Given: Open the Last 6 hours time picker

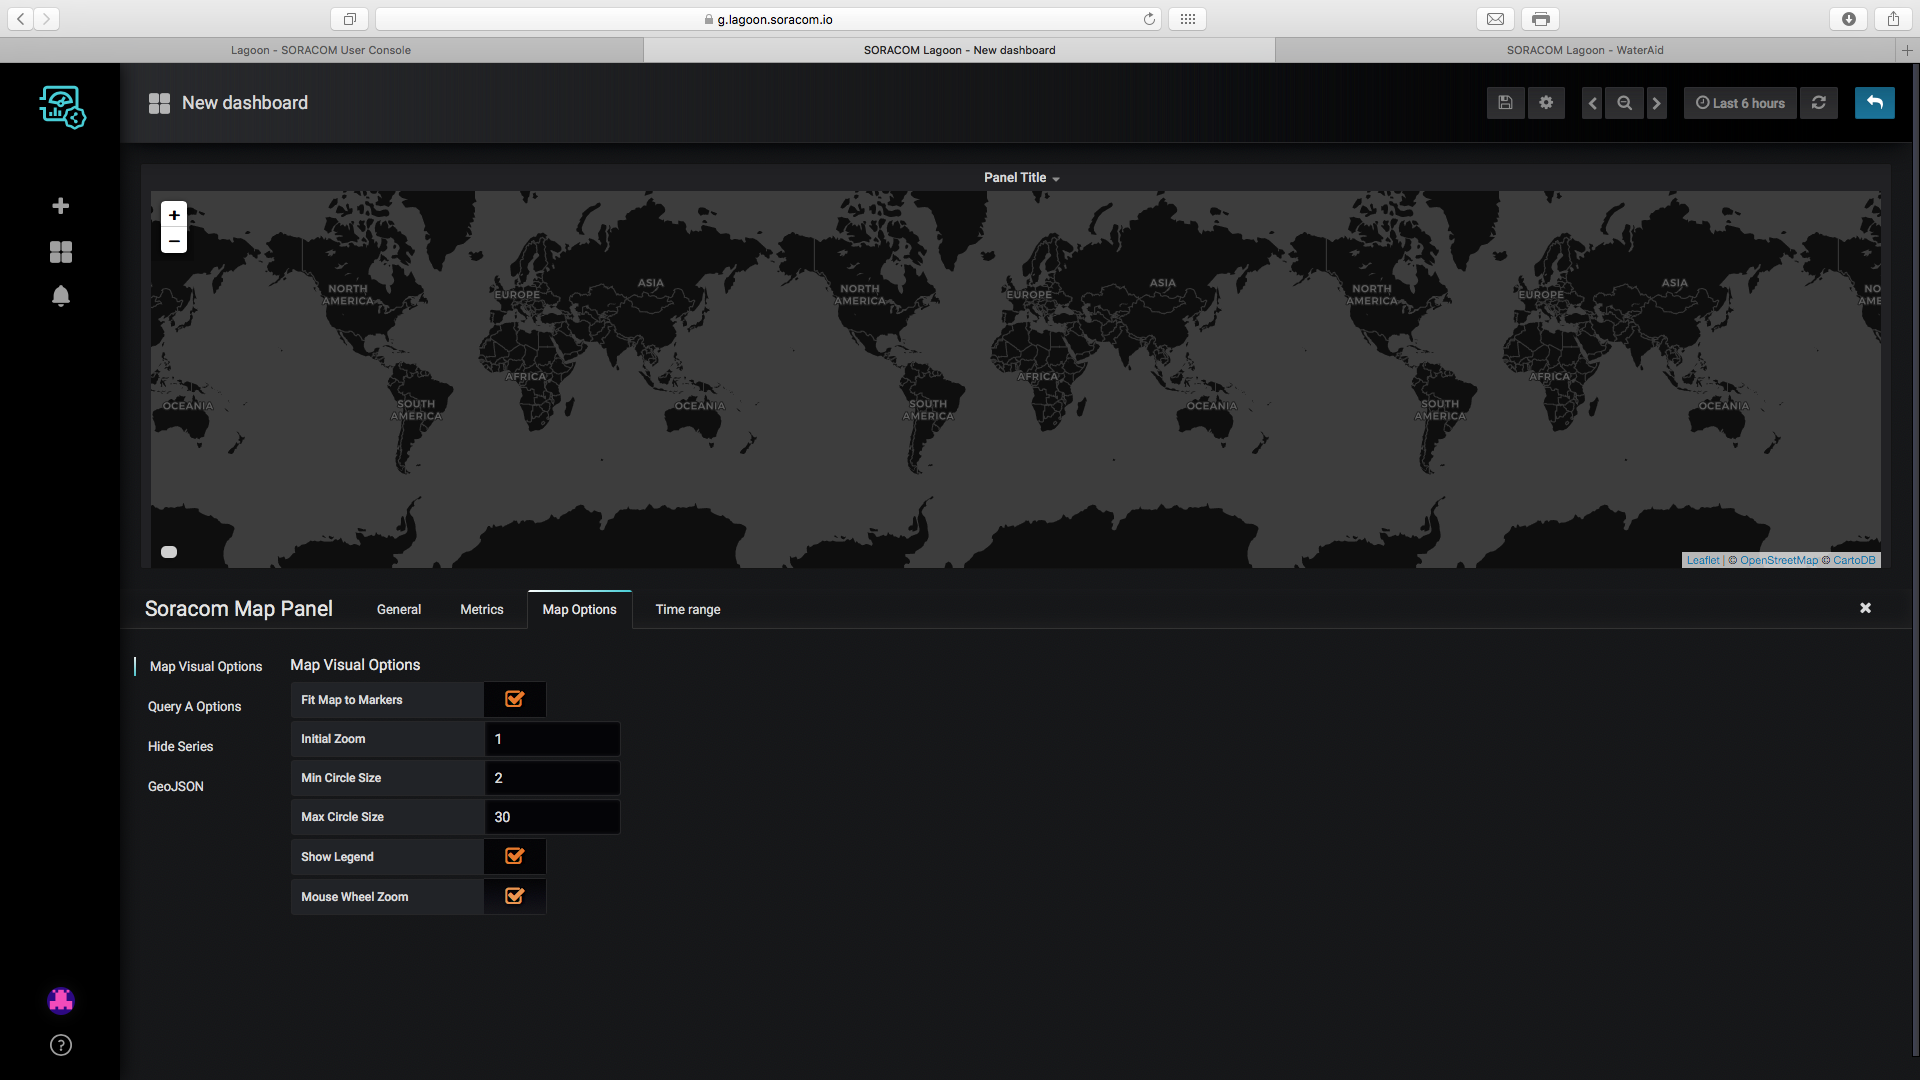Looking at the screenshot, I should tap(1740, 103).
